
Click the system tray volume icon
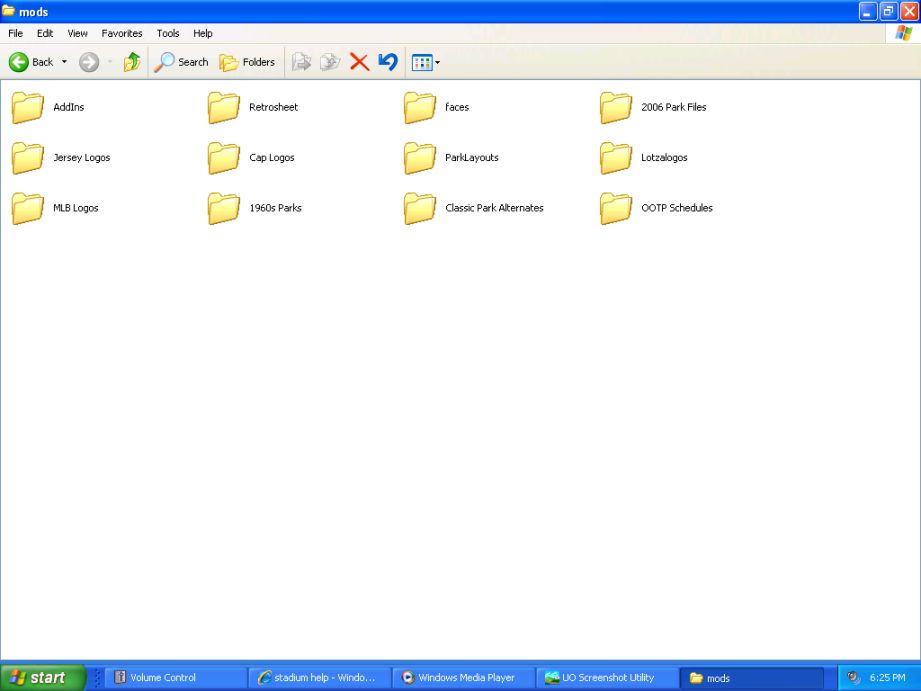[853, 677]
